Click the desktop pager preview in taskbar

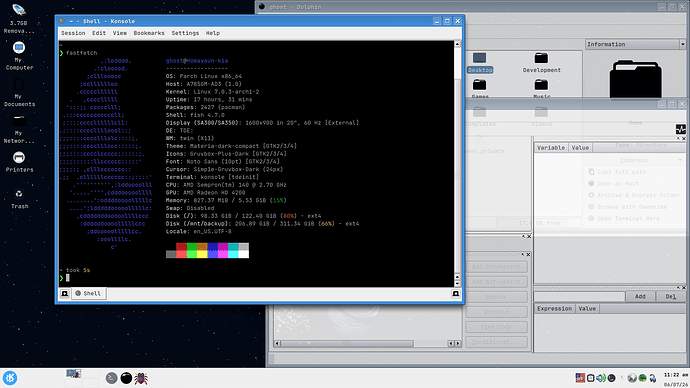coord(73,373)
